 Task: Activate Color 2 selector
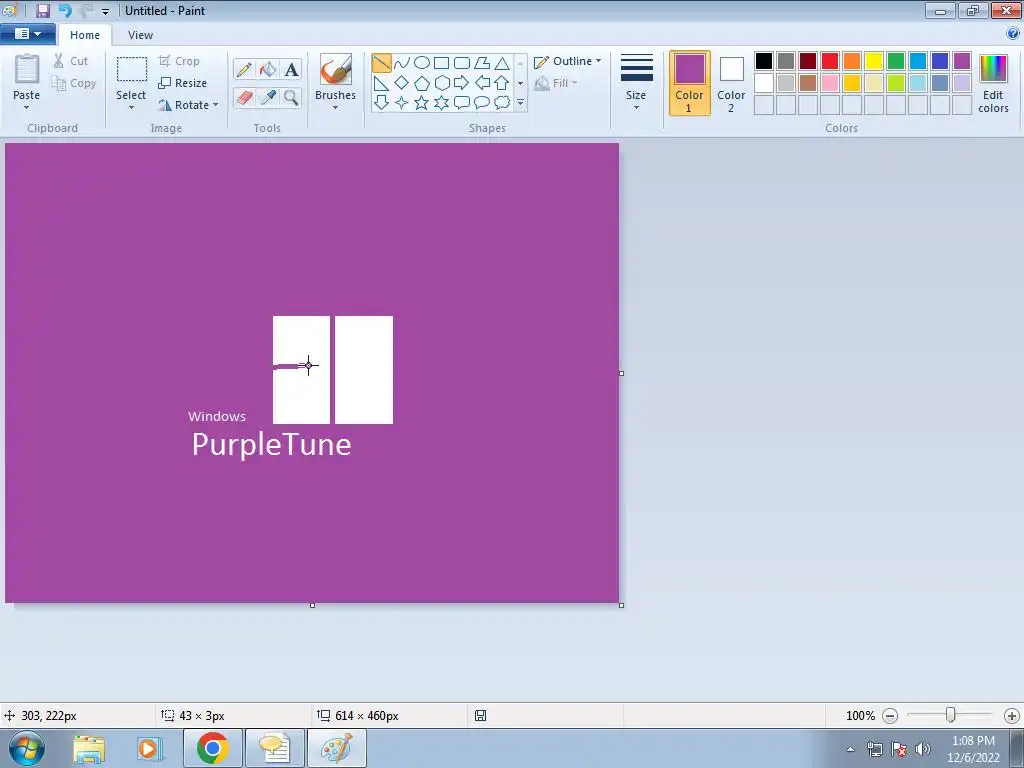tap(731, 83)
